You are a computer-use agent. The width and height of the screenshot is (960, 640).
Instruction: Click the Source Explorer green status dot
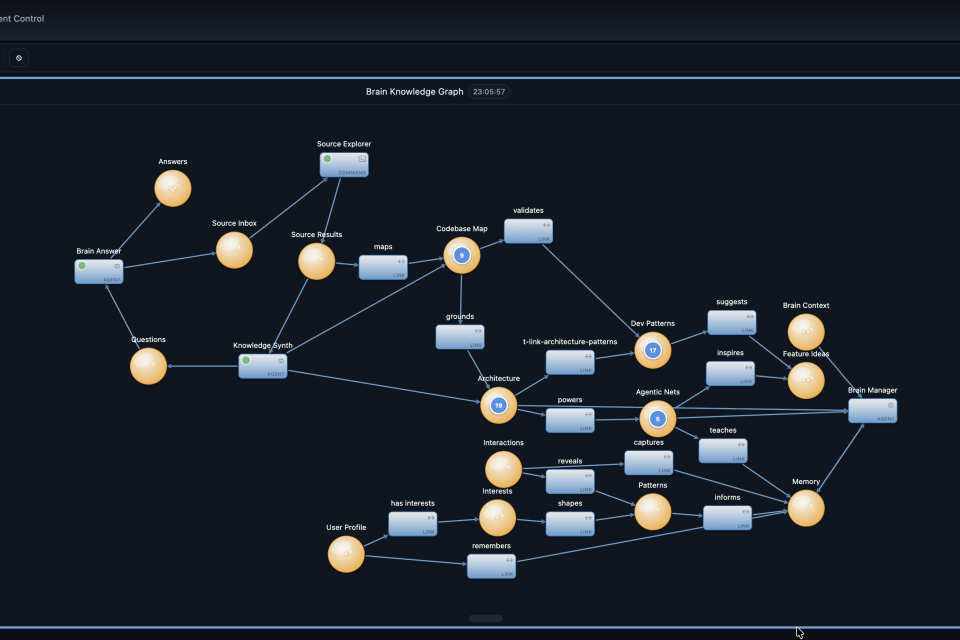327,159
